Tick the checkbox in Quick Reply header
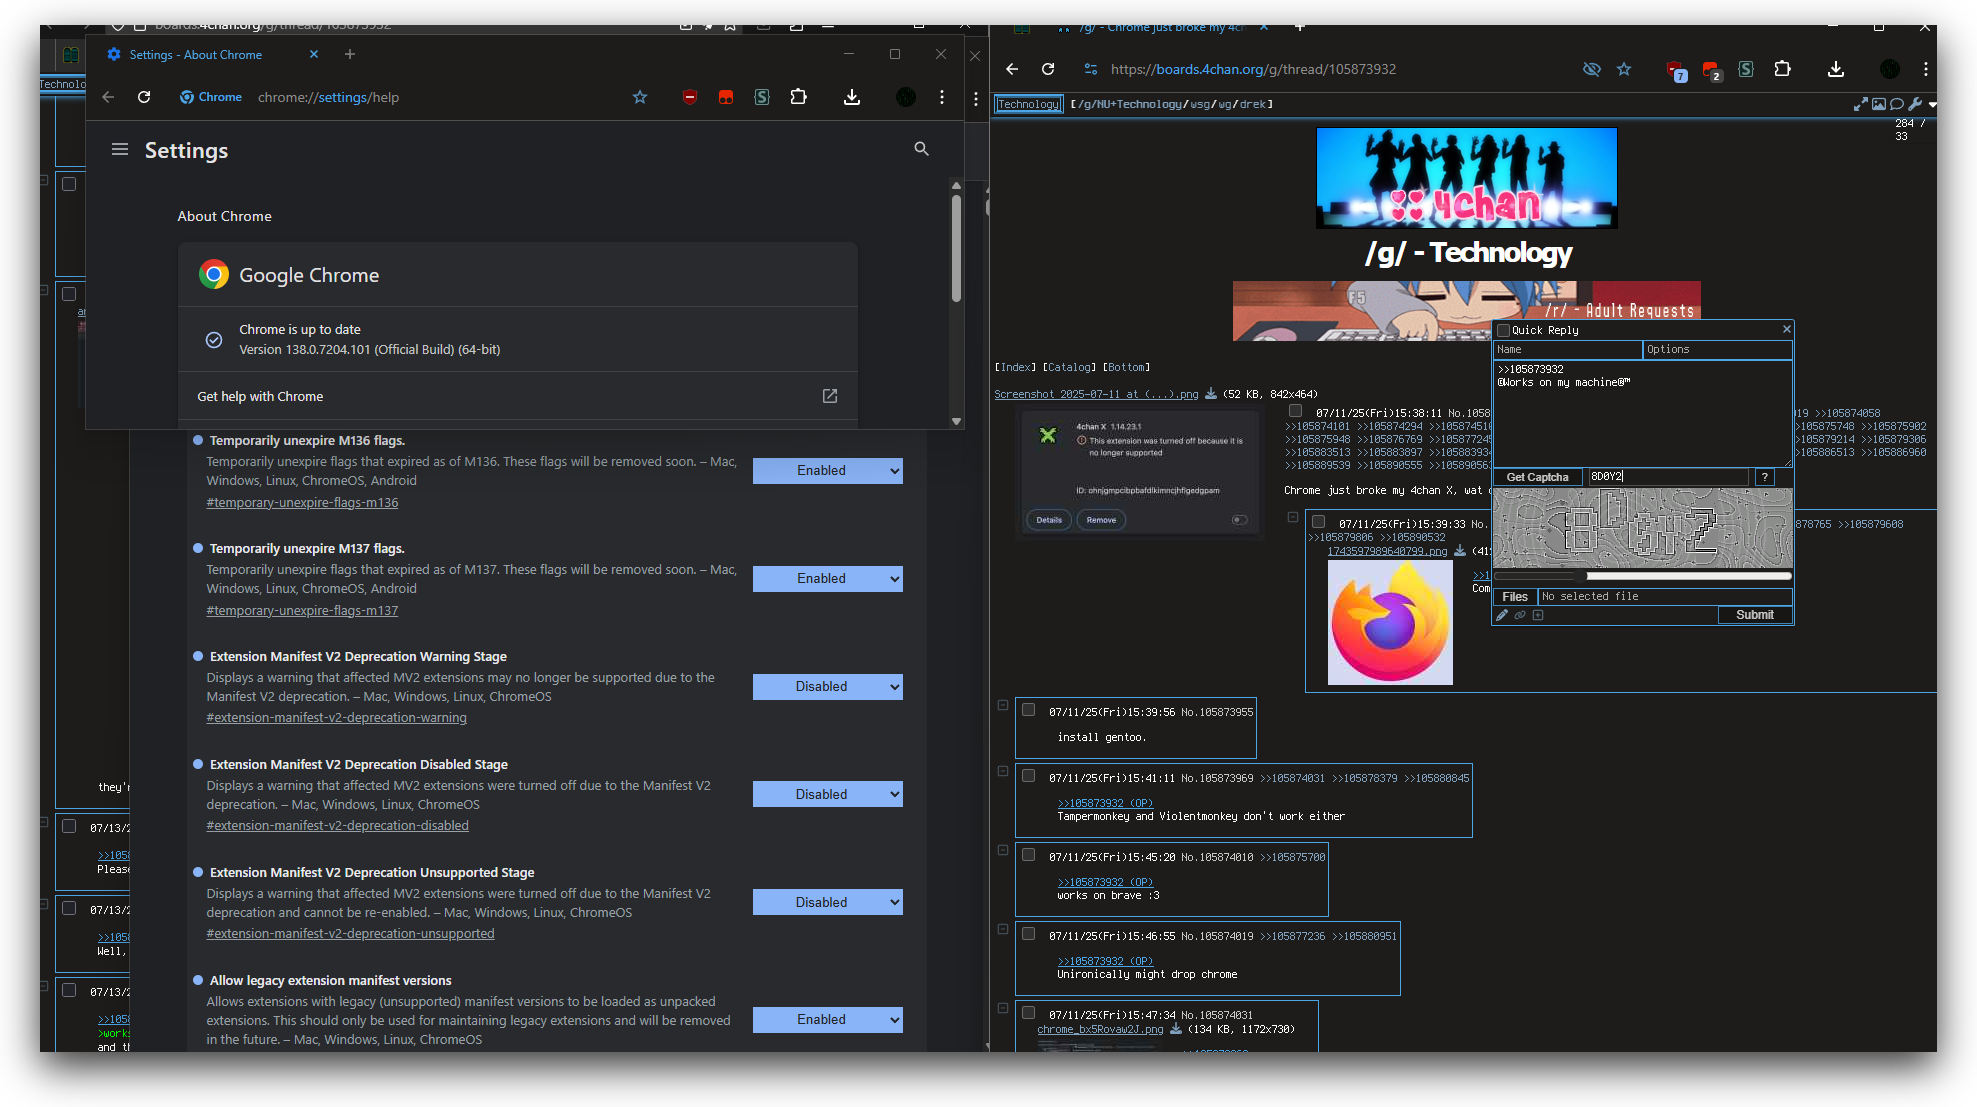Image resolution: width=1977 pixels, height=1107 pixels. [1503, 330]
